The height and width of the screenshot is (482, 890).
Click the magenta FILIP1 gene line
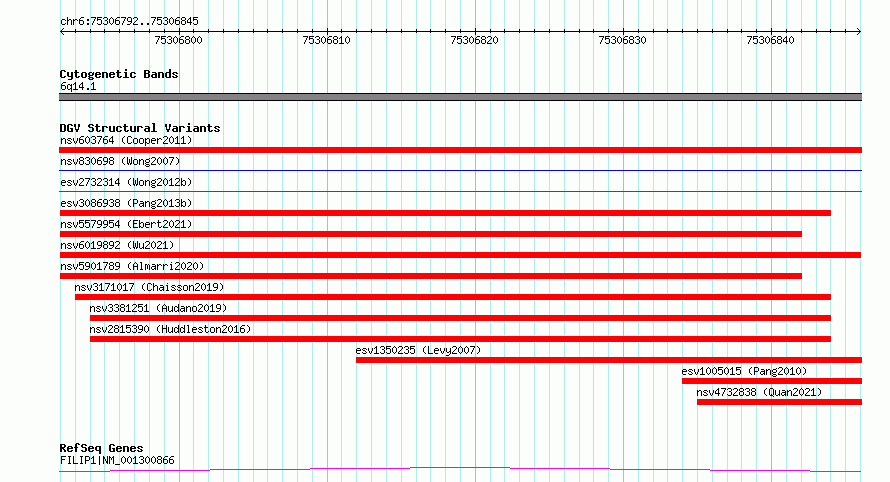click(460, 470)
